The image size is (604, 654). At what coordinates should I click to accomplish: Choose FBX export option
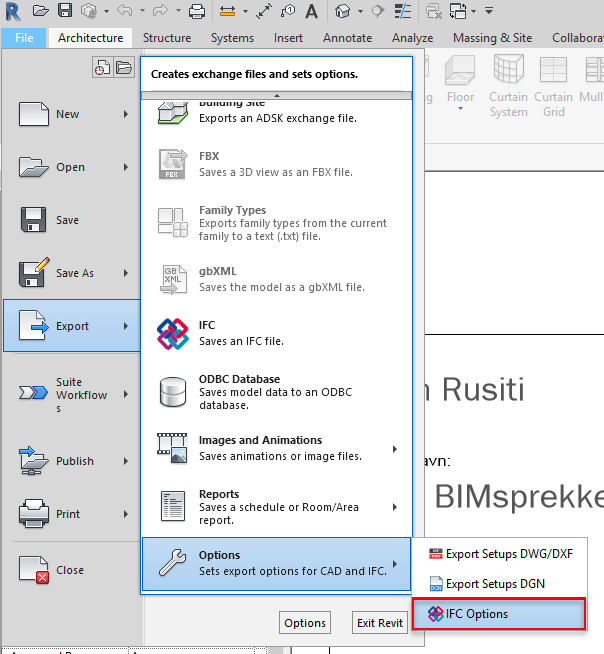(x=277, y=164)
